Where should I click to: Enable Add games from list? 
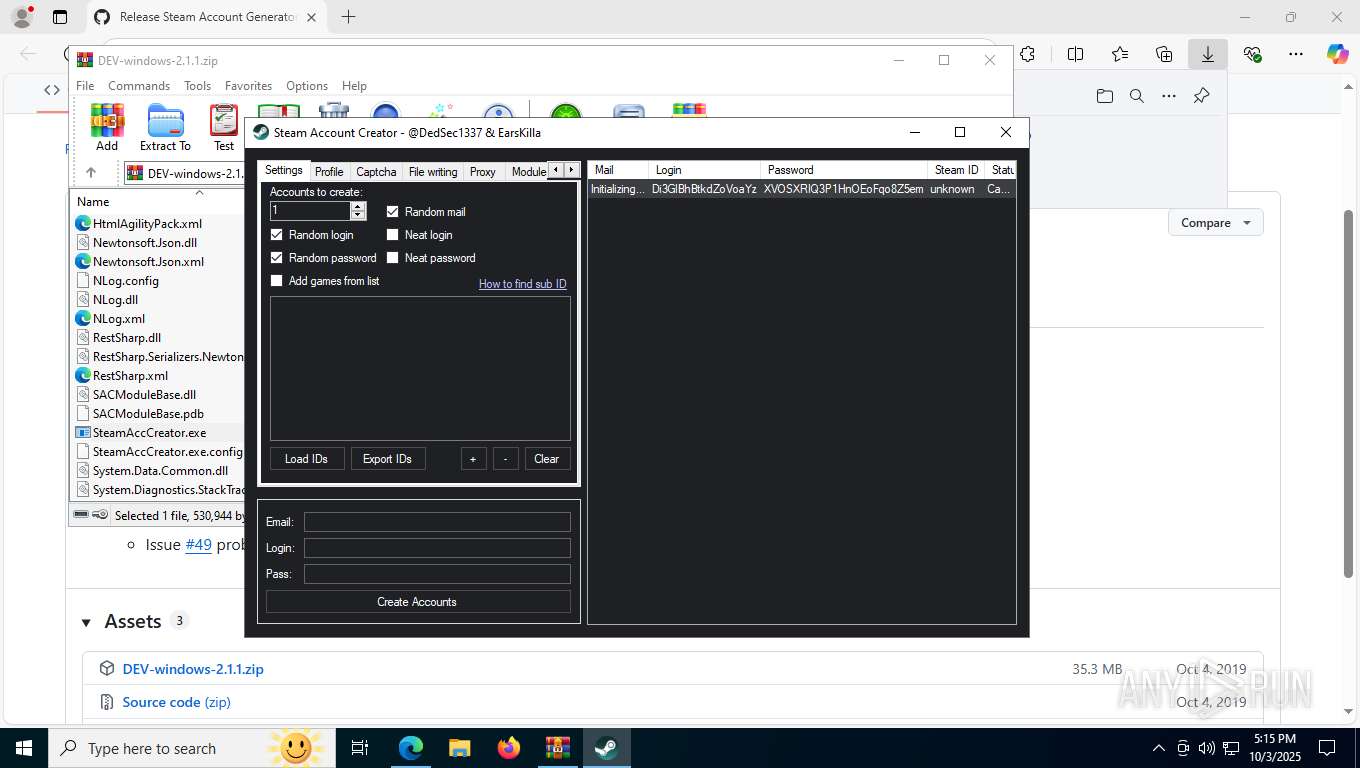(x=277, y=281)
